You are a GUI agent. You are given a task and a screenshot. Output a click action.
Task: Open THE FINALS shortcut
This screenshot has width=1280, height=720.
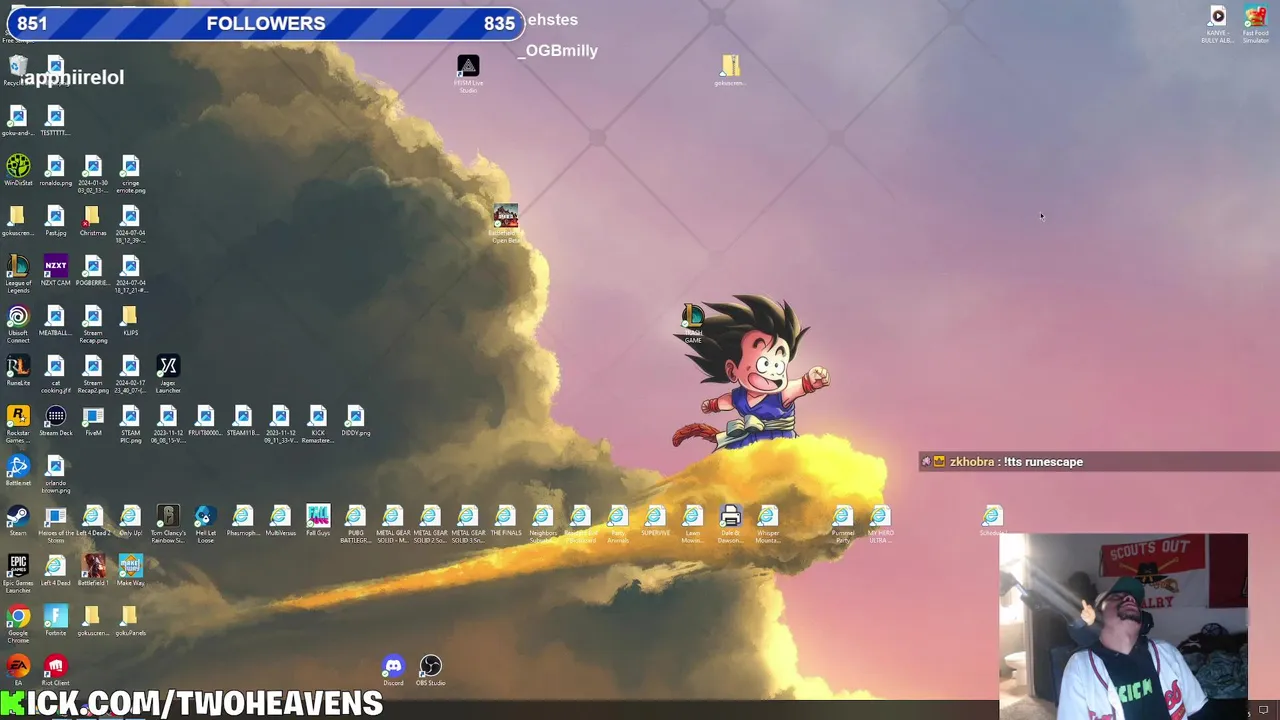click(505, 520)
